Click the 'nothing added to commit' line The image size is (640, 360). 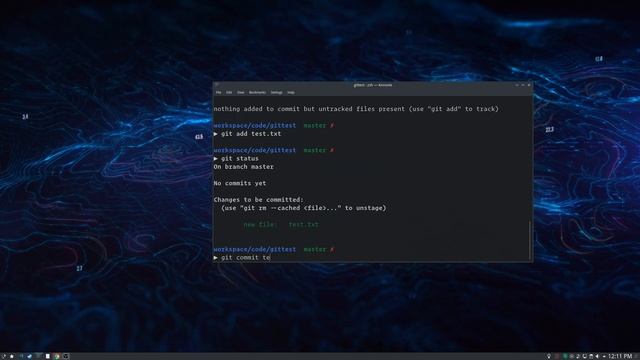[356, 109]
